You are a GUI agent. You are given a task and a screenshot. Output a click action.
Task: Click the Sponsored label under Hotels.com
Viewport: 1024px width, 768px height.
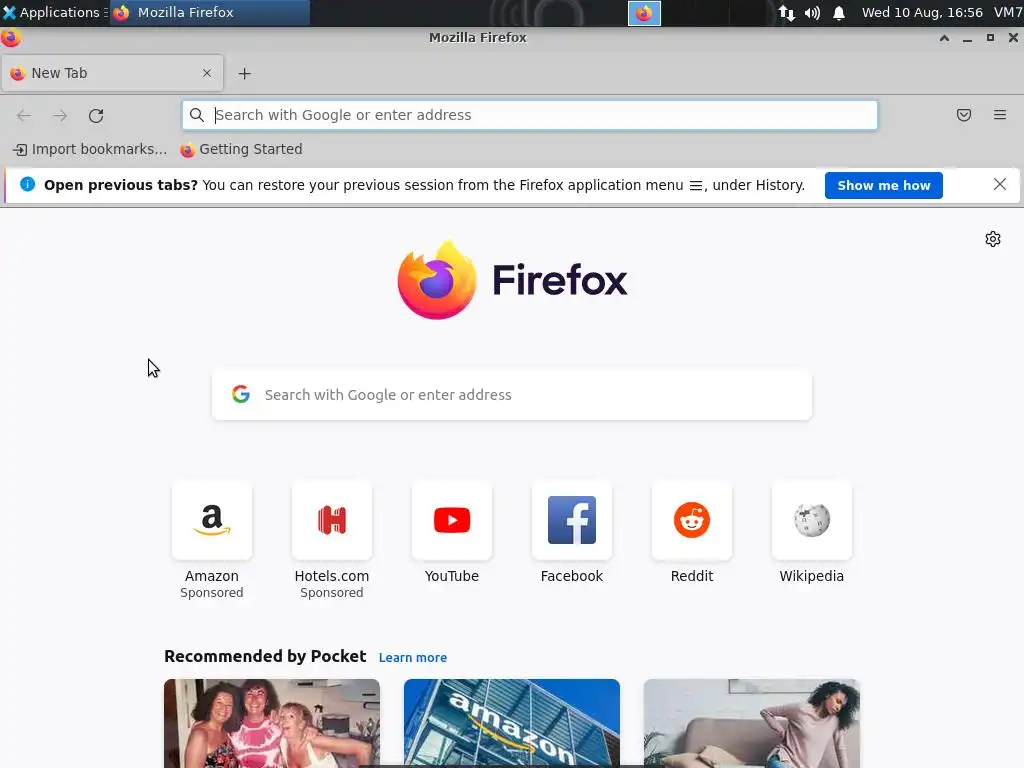[x=332, y=593]
